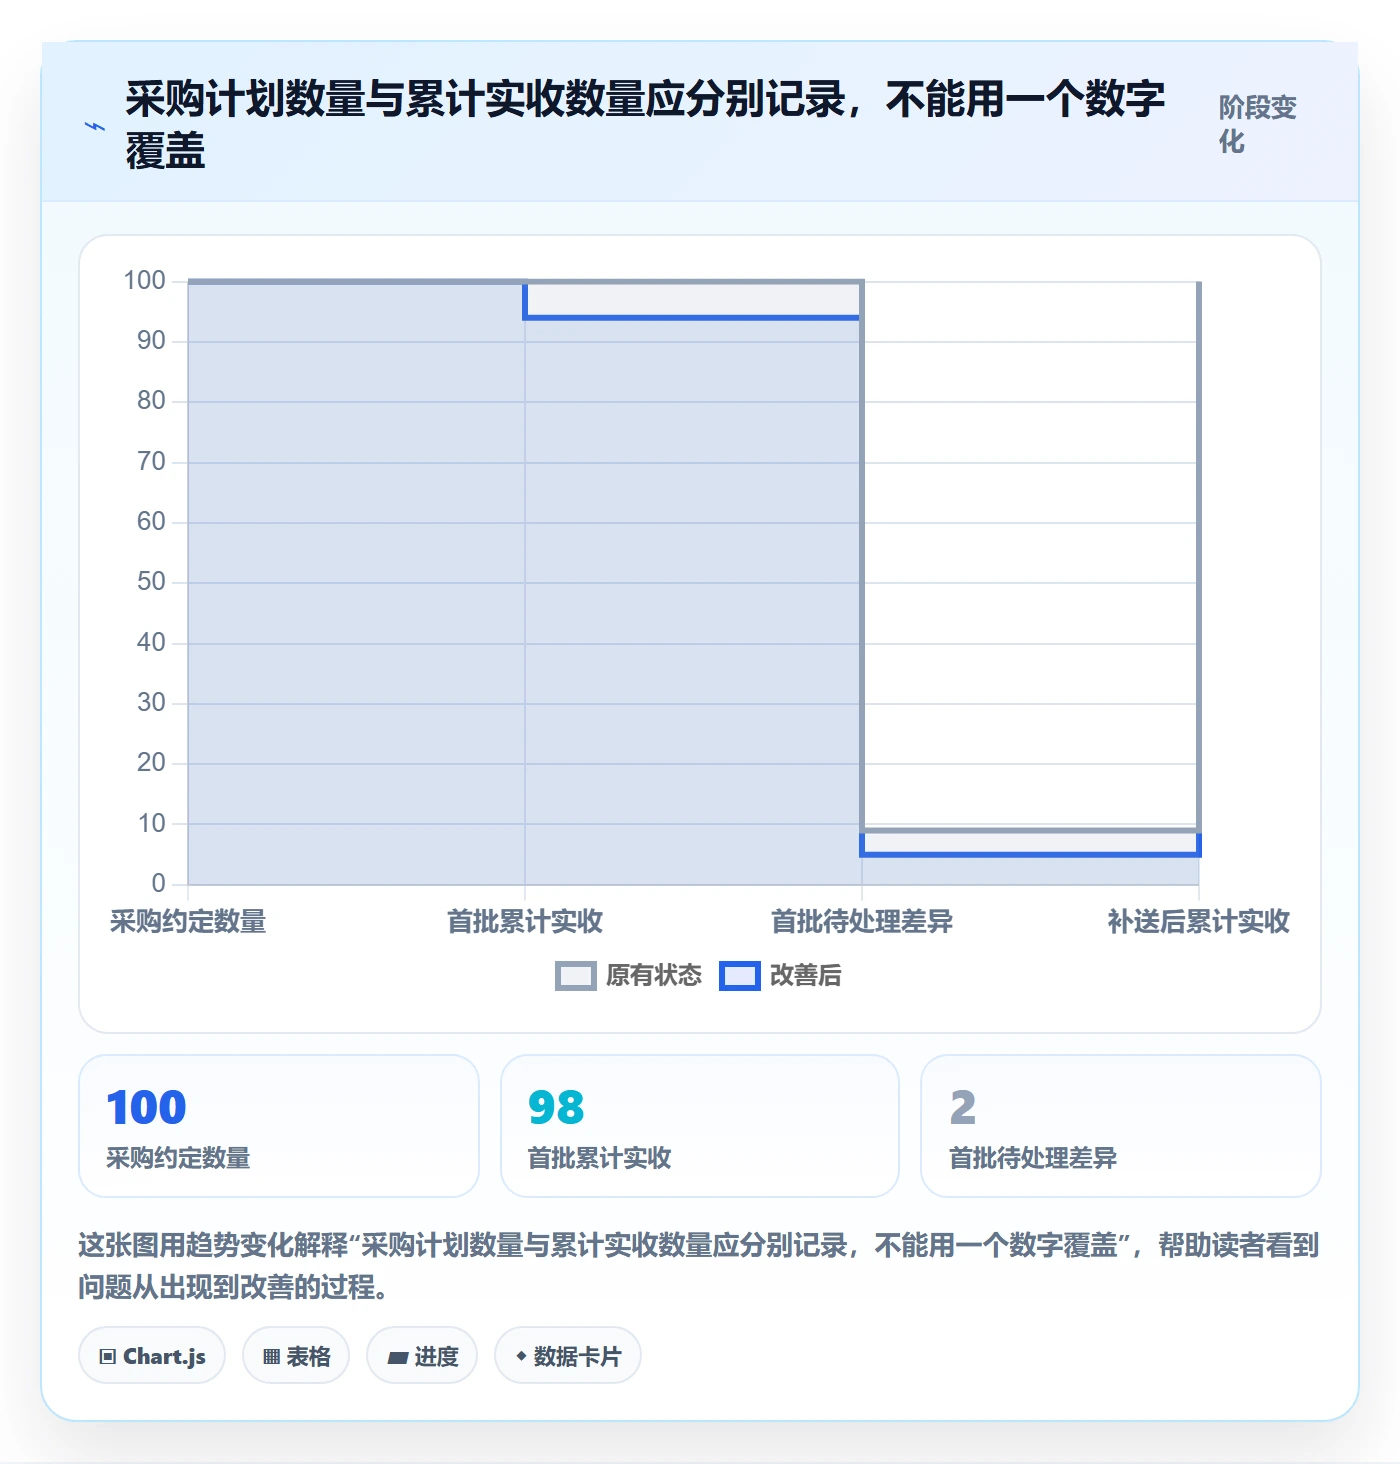Click the description paragraph below the cards
The width and height of the screenshot is (1400, 1464).
tap(699, 1265)
